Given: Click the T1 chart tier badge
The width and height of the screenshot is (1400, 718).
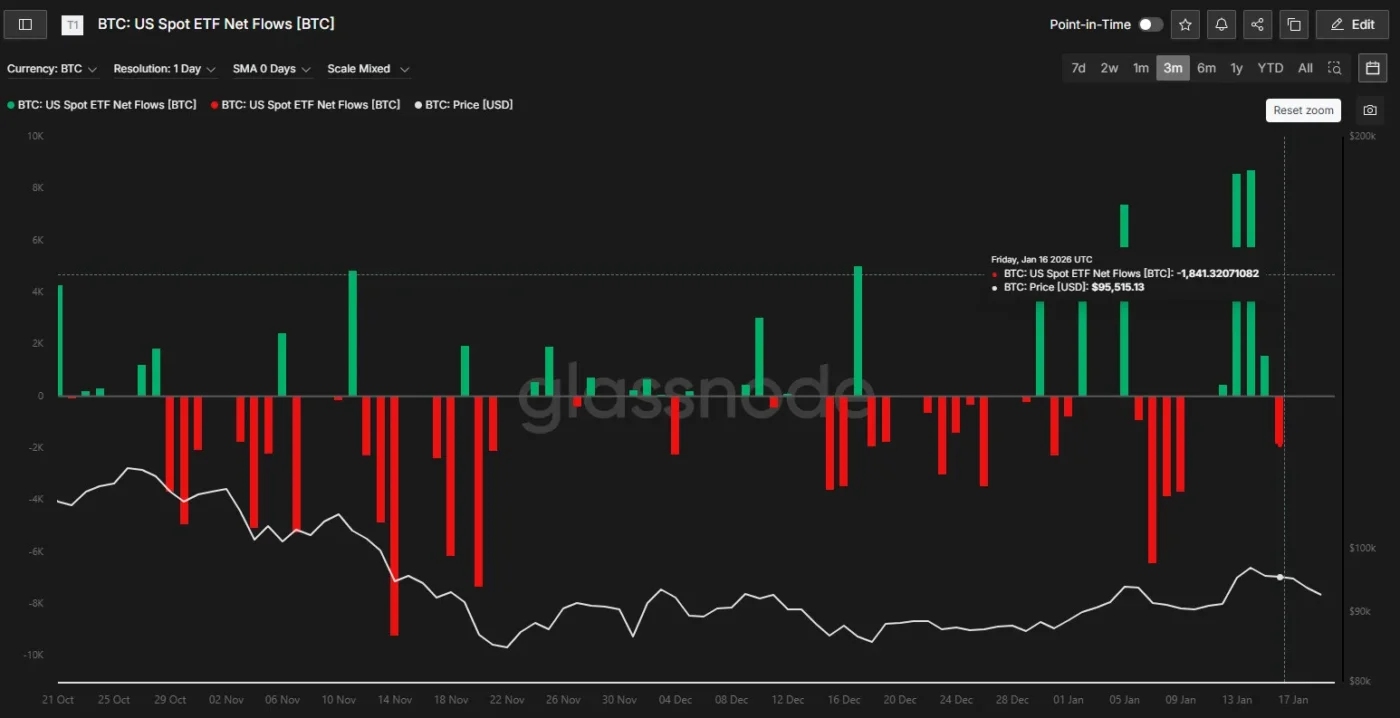Looking at the screenshot, I should 72,25.
